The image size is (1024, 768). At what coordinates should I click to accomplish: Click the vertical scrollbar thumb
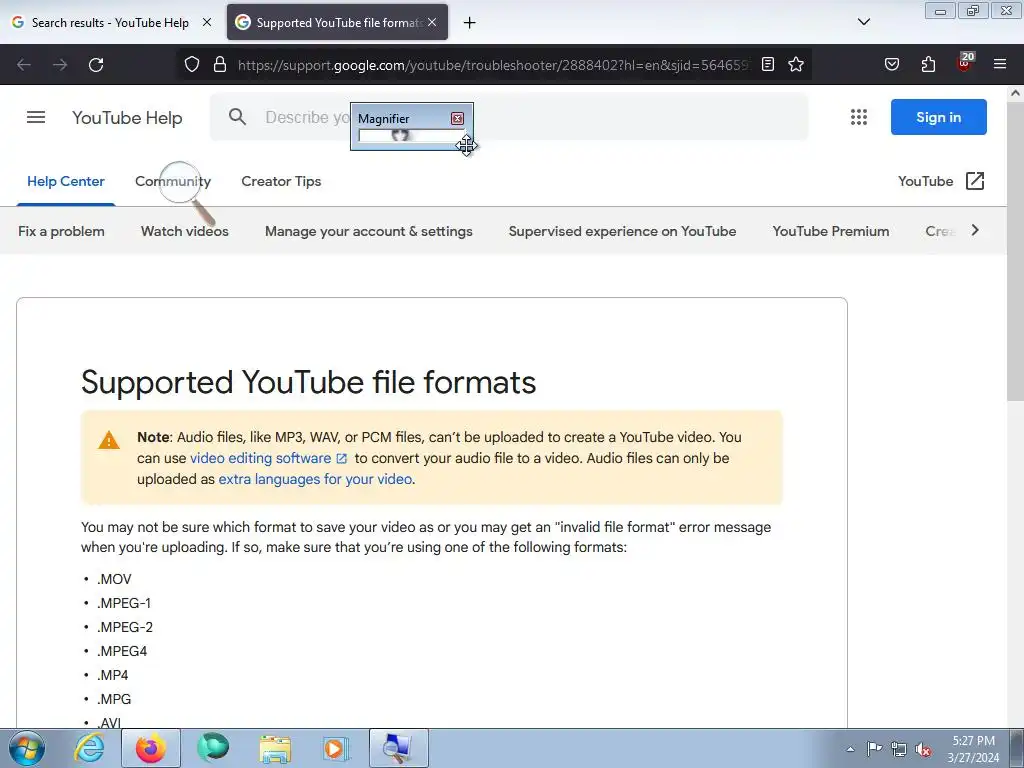(x=1015, y=251)
